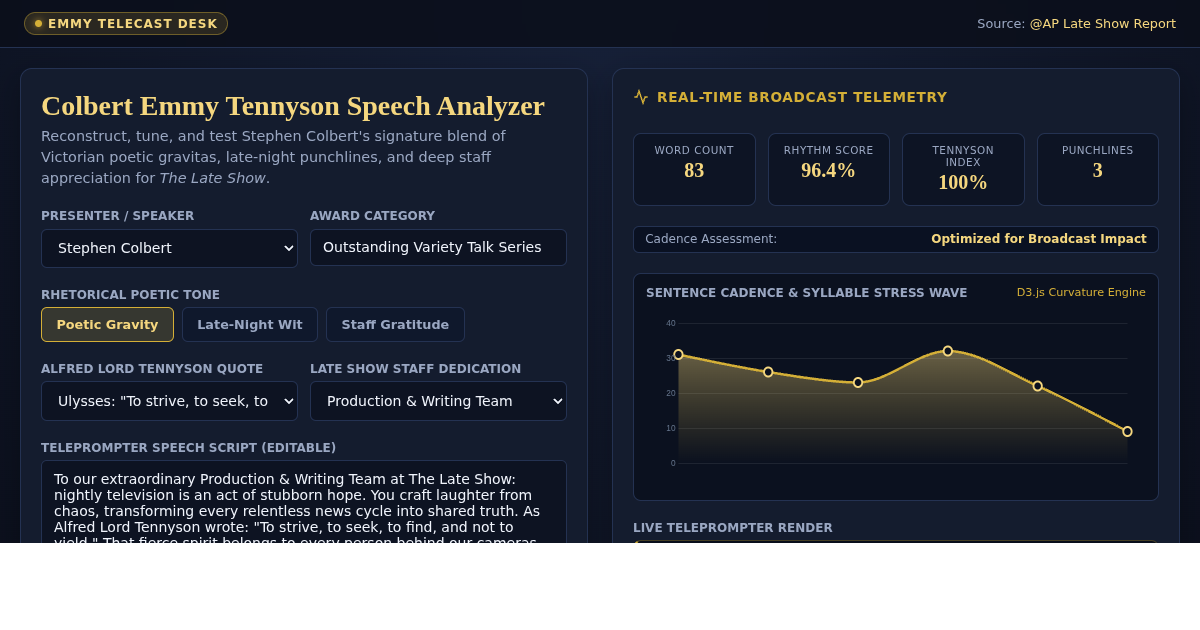Click into the teleprompter speech script textarea

(304, 502)
